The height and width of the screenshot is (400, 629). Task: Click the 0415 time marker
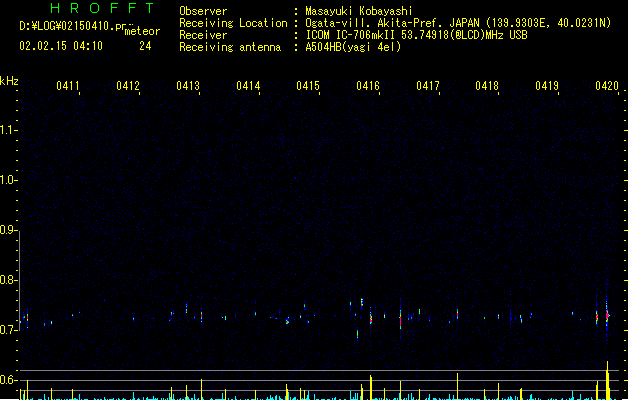pyautogui.click(x=308, y=86)
